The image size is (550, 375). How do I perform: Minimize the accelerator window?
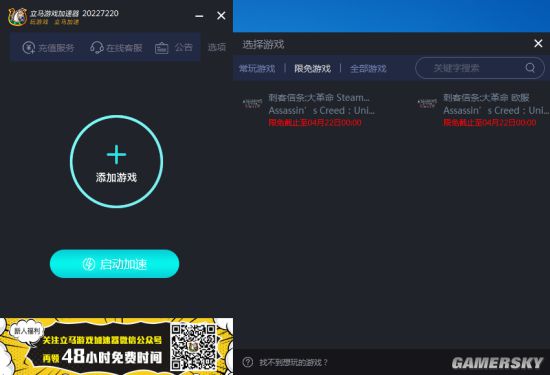point(199,16)
